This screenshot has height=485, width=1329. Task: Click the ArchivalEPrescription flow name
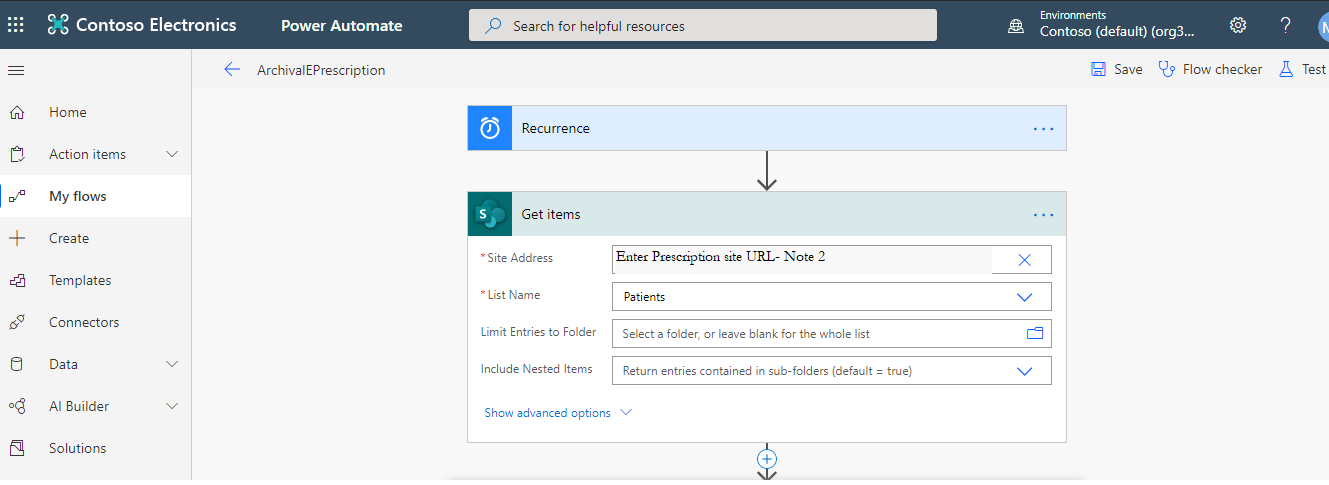coord(321,70)
